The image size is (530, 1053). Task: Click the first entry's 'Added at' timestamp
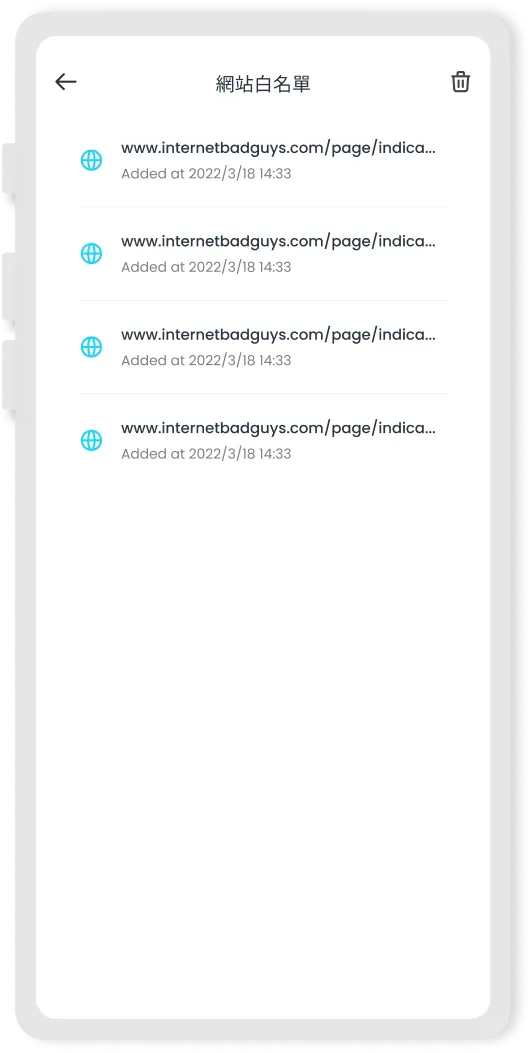point(206,174)
